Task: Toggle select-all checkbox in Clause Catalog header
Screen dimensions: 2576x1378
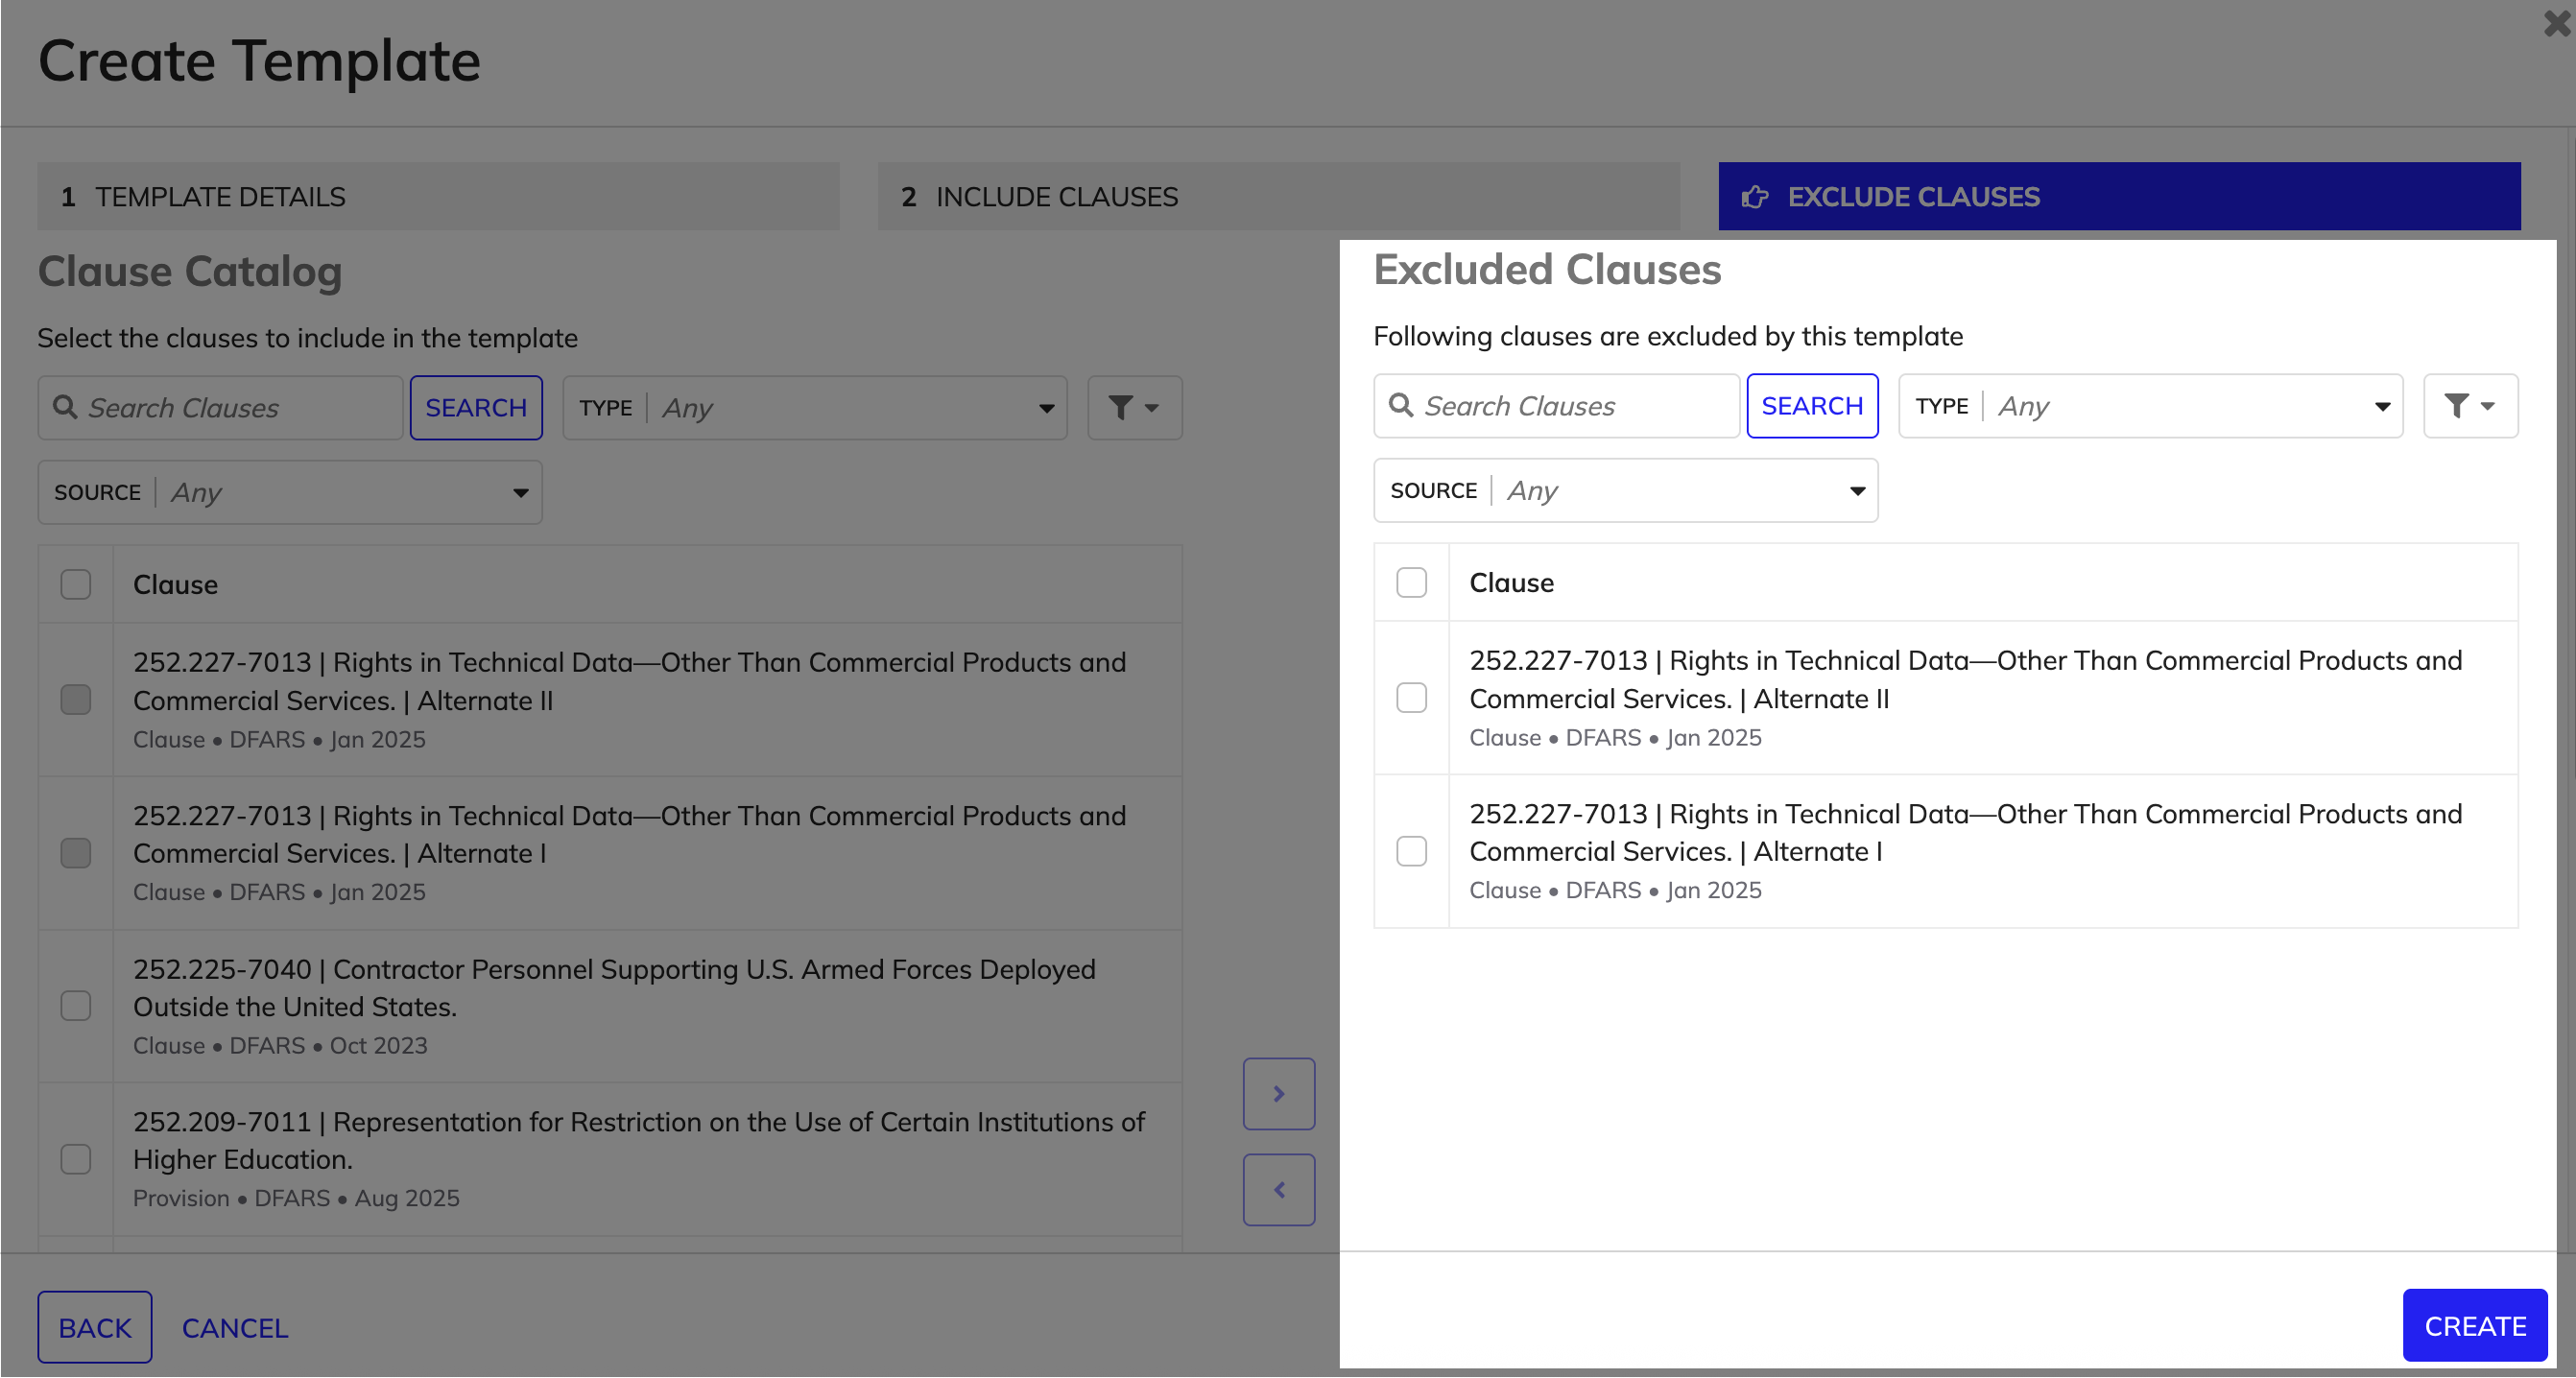Action: [75, 585]
